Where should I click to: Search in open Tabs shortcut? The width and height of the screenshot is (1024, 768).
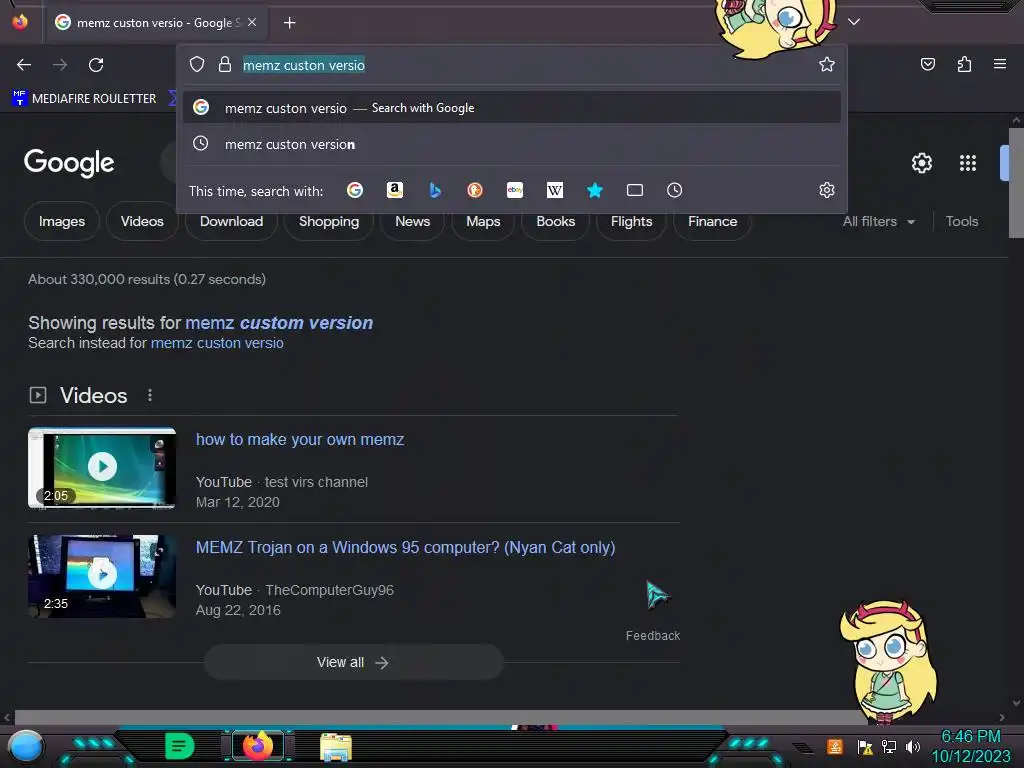coord(635,190)
